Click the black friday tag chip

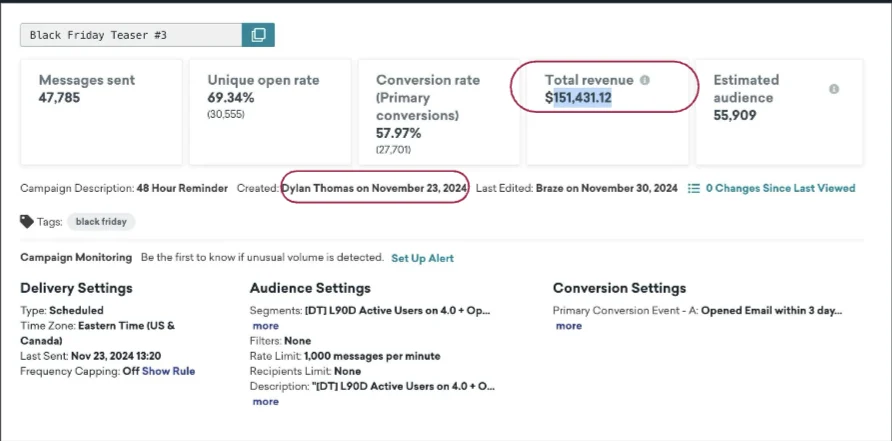[101, 221]
